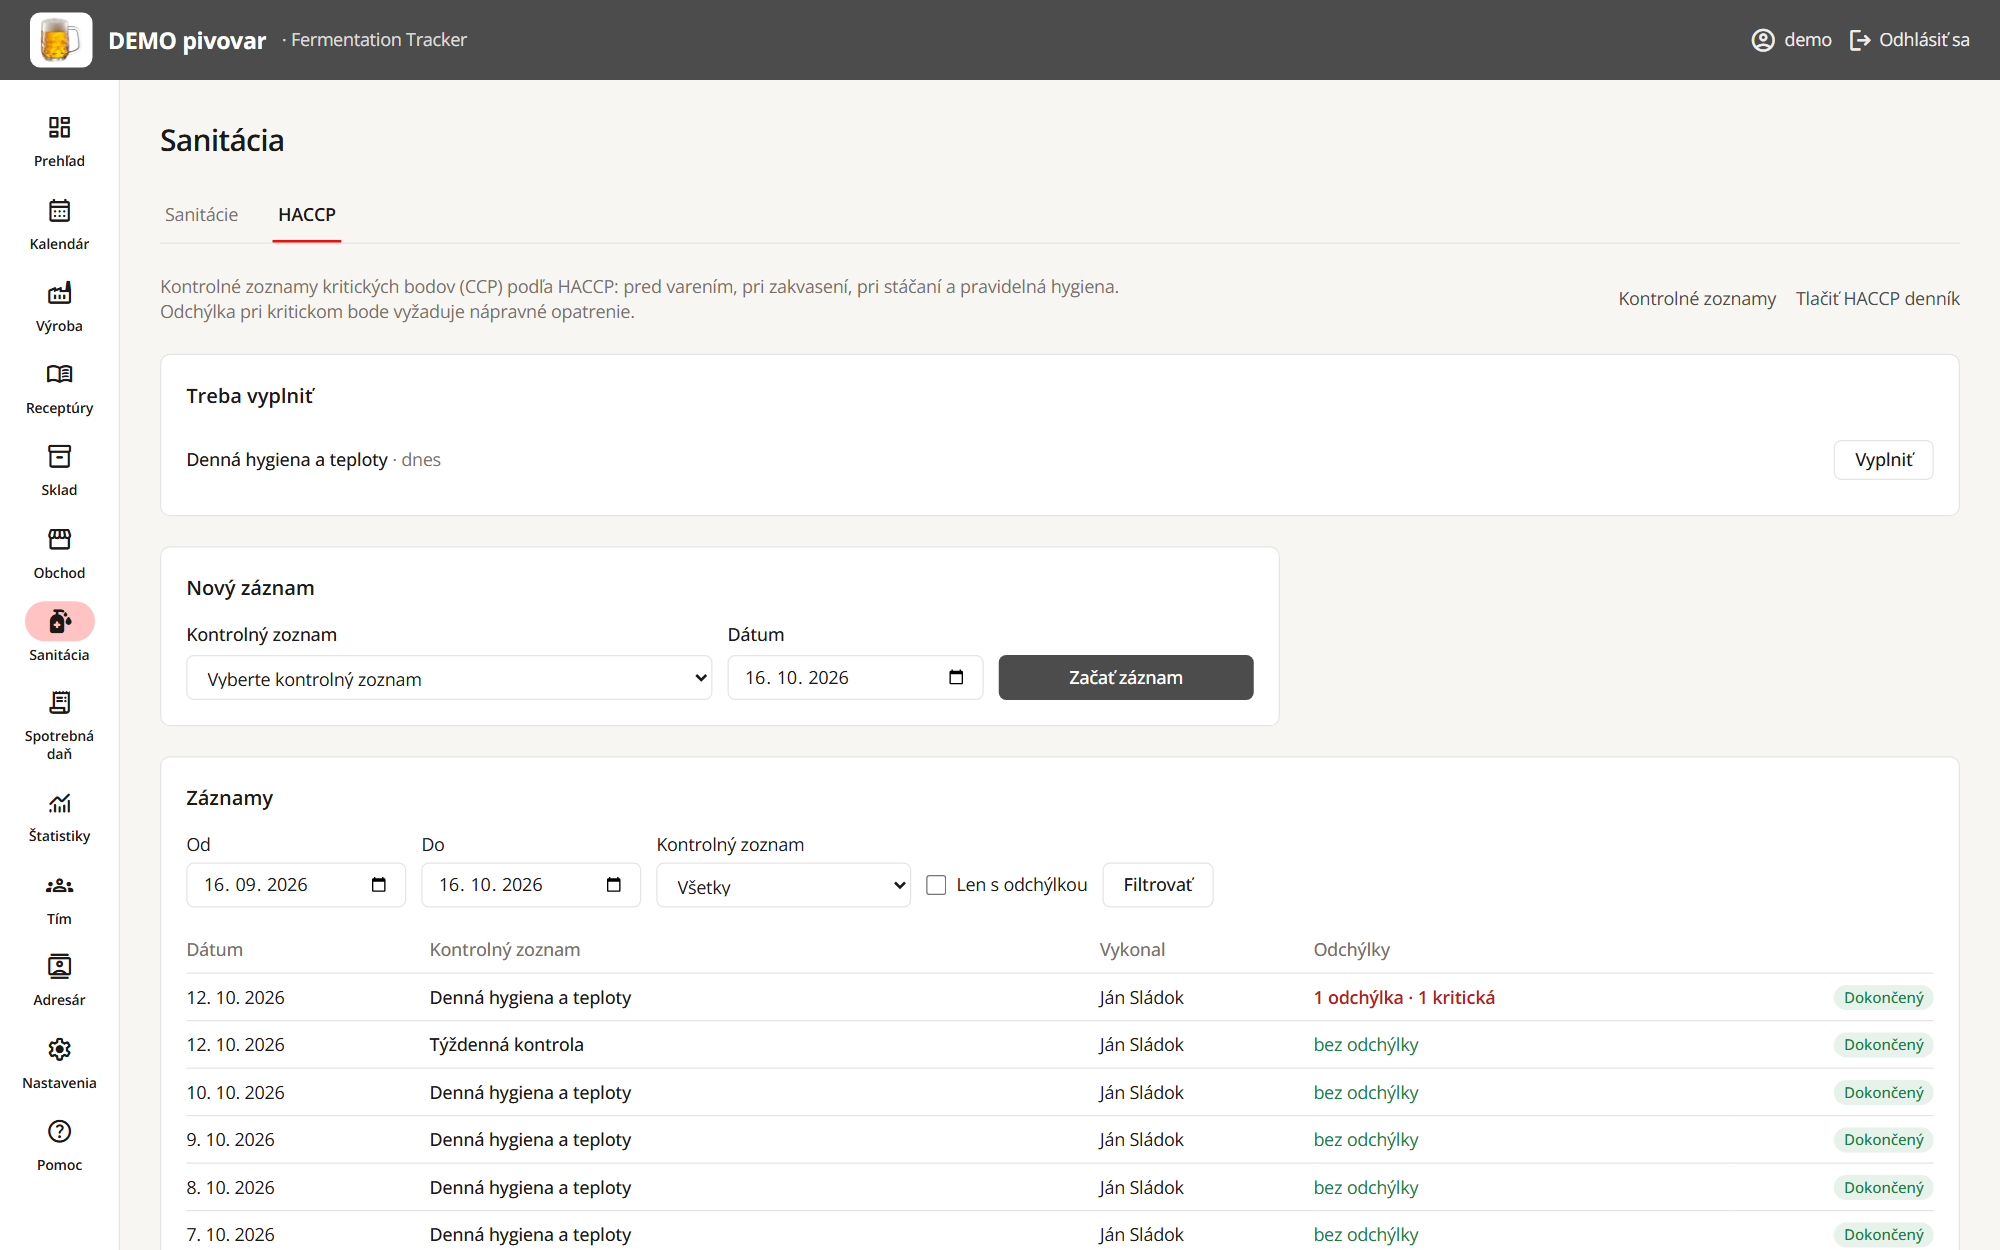Open the Obchod store icon
The width and height of the screenshot is (2000, 1250).
tap(59, 539)
